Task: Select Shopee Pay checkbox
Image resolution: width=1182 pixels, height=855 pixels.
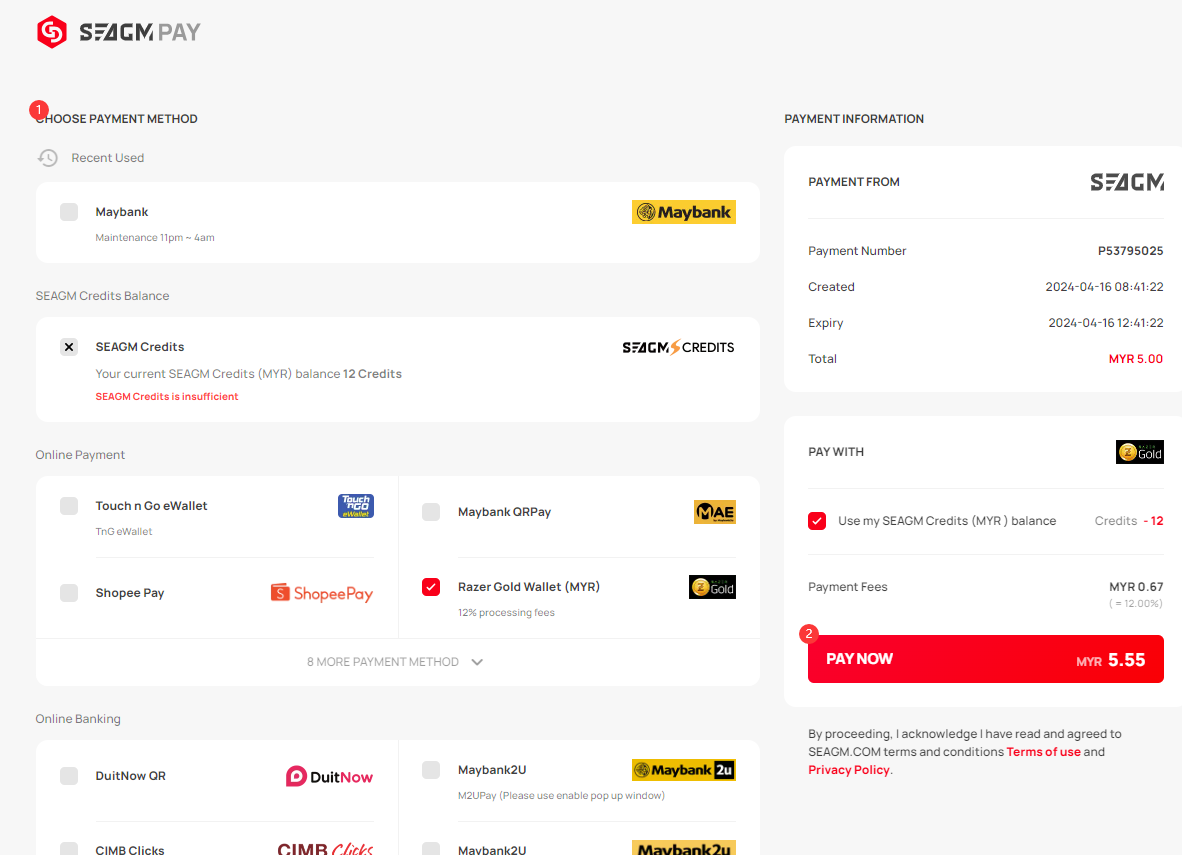Action: [69, 593]
